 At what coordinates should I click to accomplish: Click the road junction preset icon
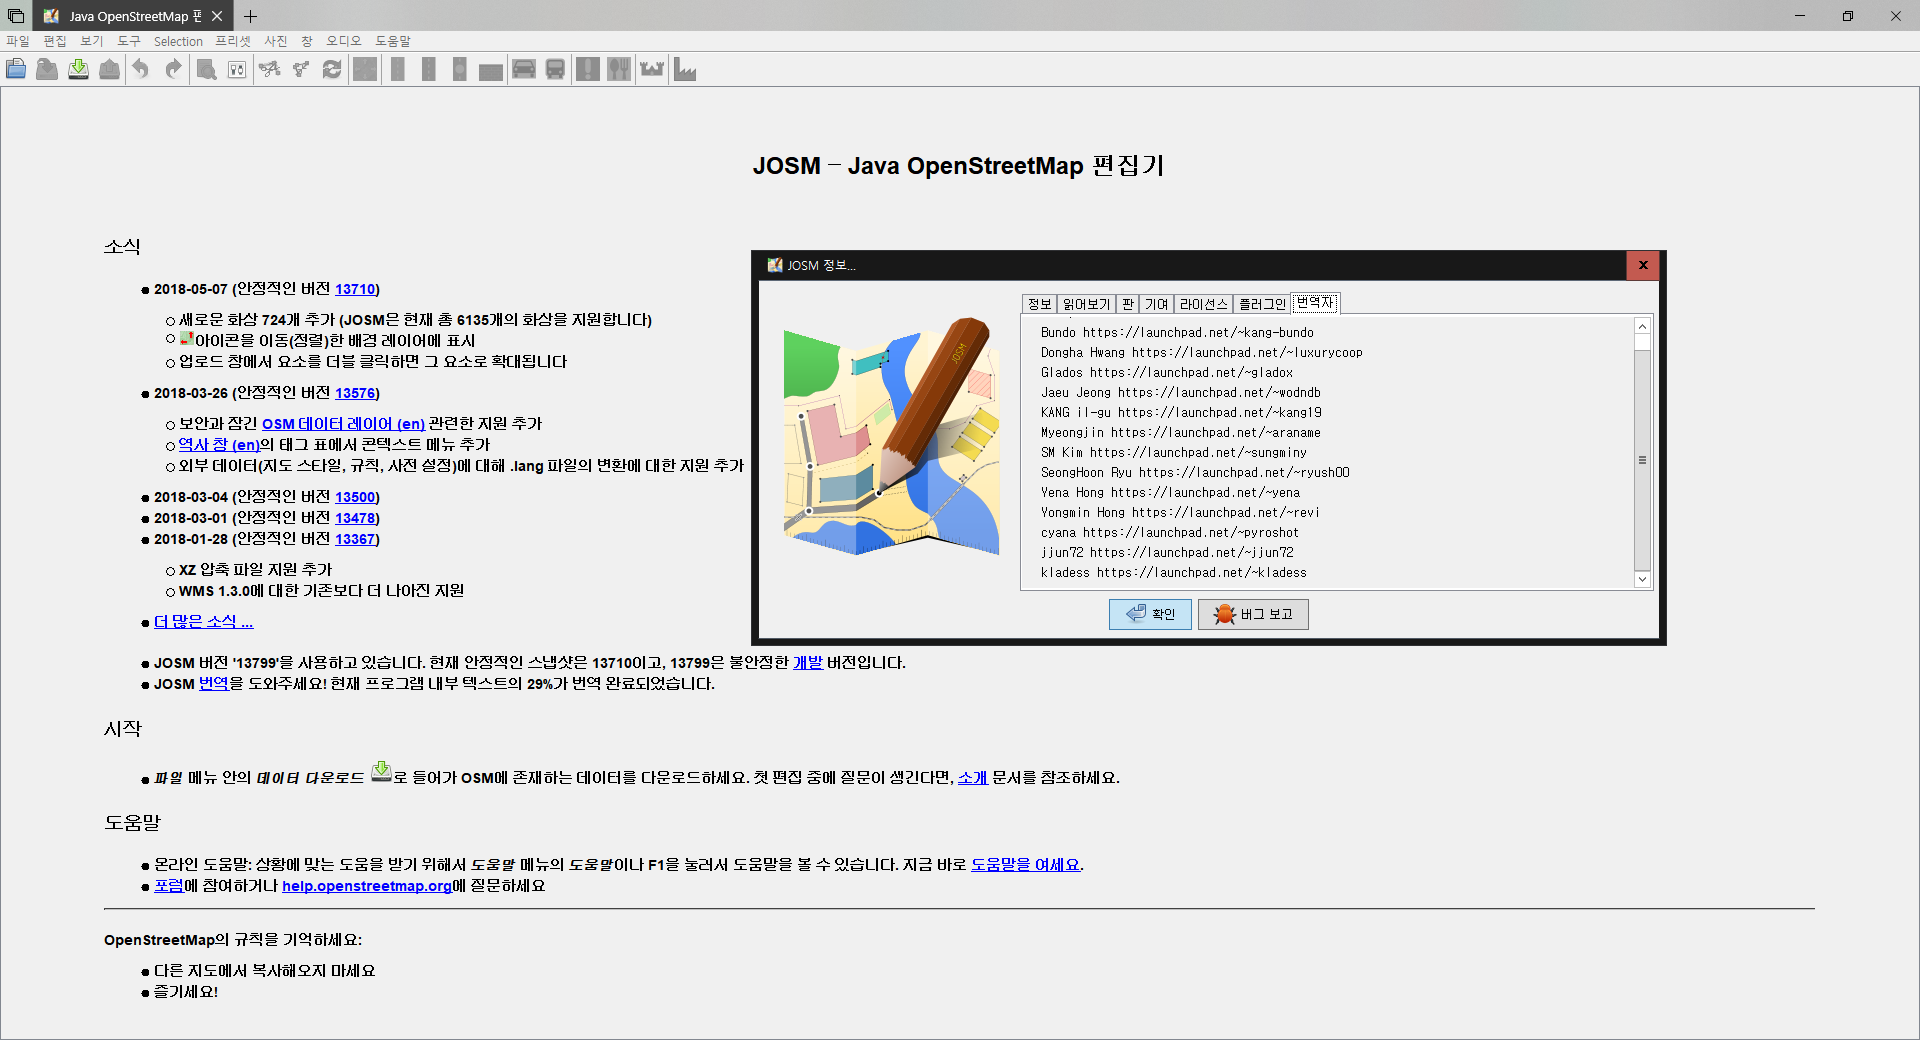[365, 69]
